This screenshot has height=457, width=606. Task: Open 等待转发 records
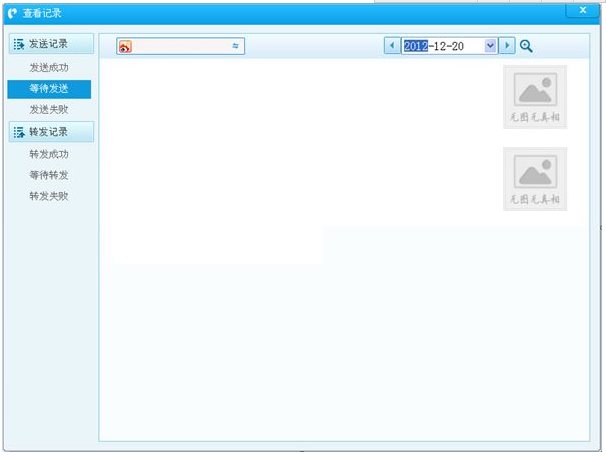click(x=49, y=175)
